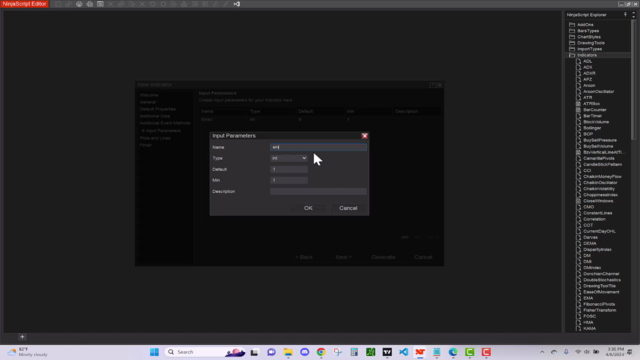Open the ATRBox indicator script
The height and width of the screenshot is (360, 640).
591,104
